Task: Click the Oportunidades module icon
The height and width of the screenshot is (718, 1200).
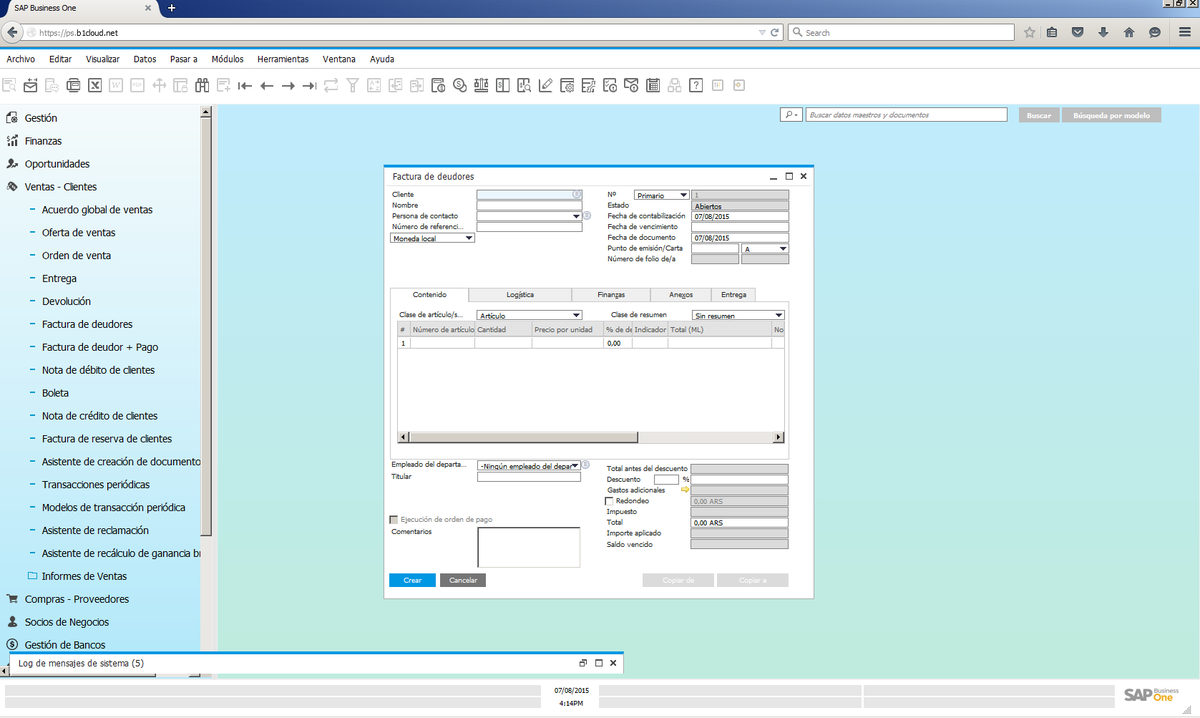Action: point(13,164)
